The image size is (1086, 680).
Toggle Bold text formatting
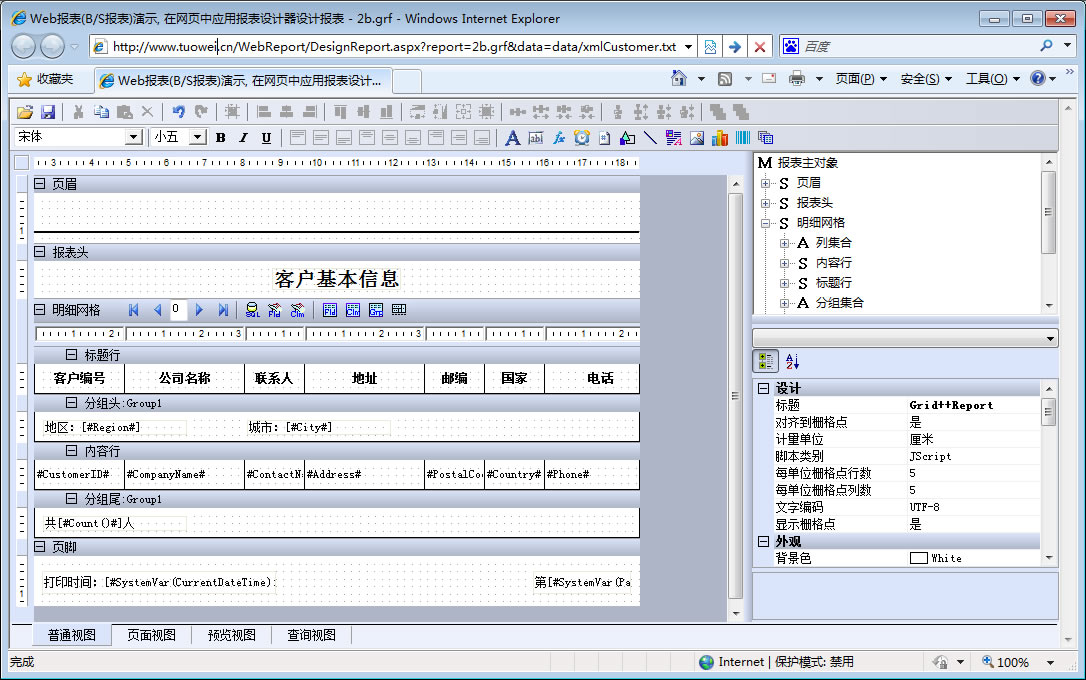[x=220, y=138]
